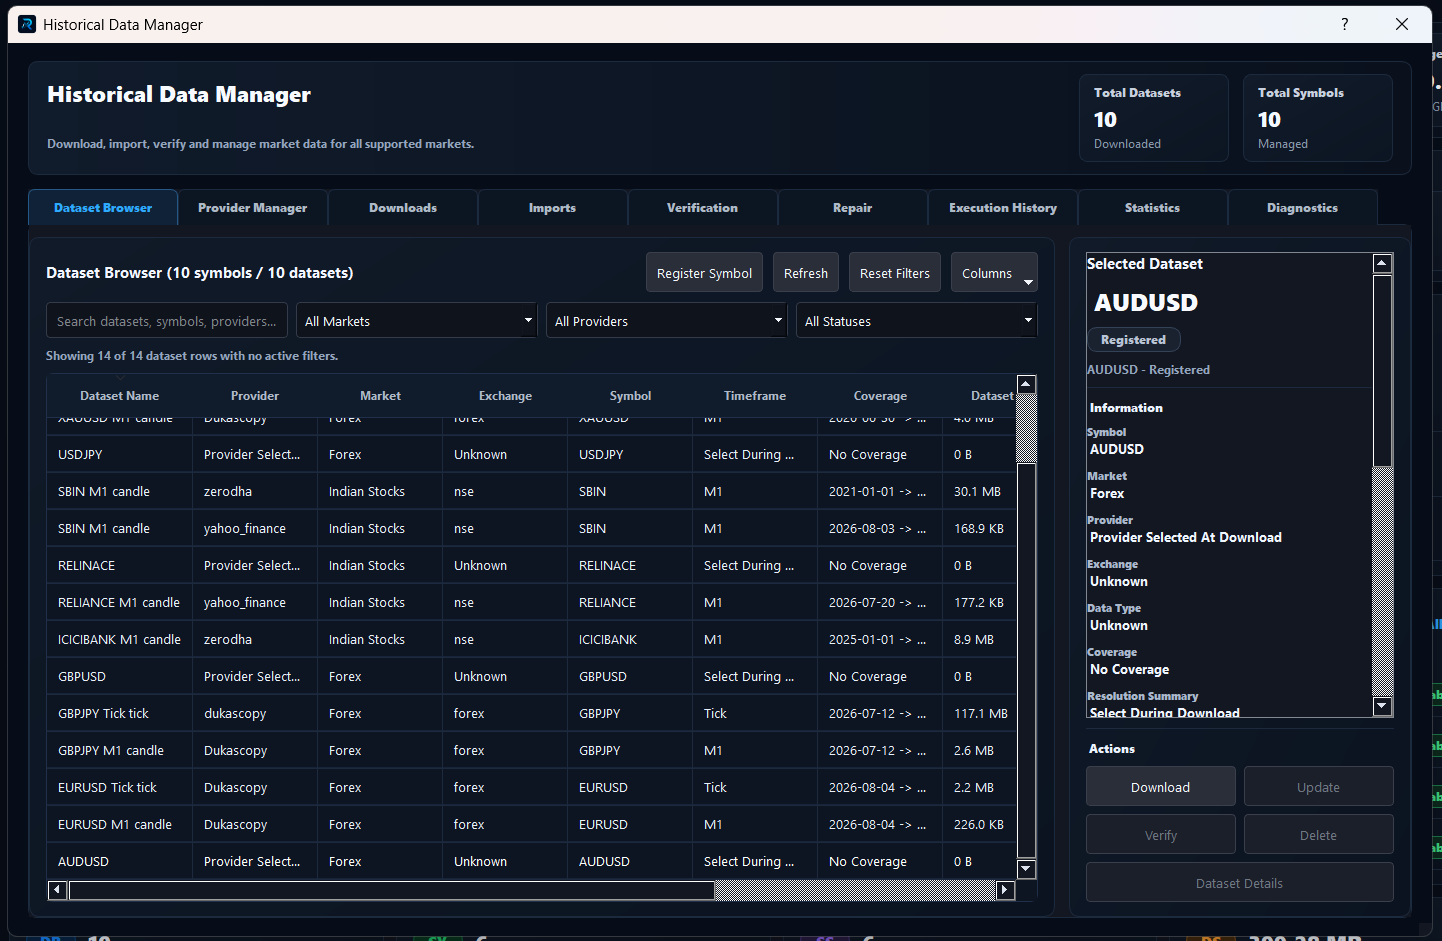Click the Verify action button

(1161, 835)
